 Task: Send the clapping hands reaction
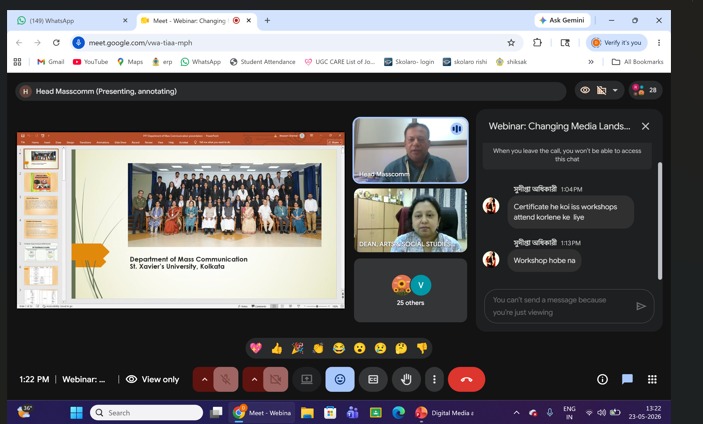(318, 348)
